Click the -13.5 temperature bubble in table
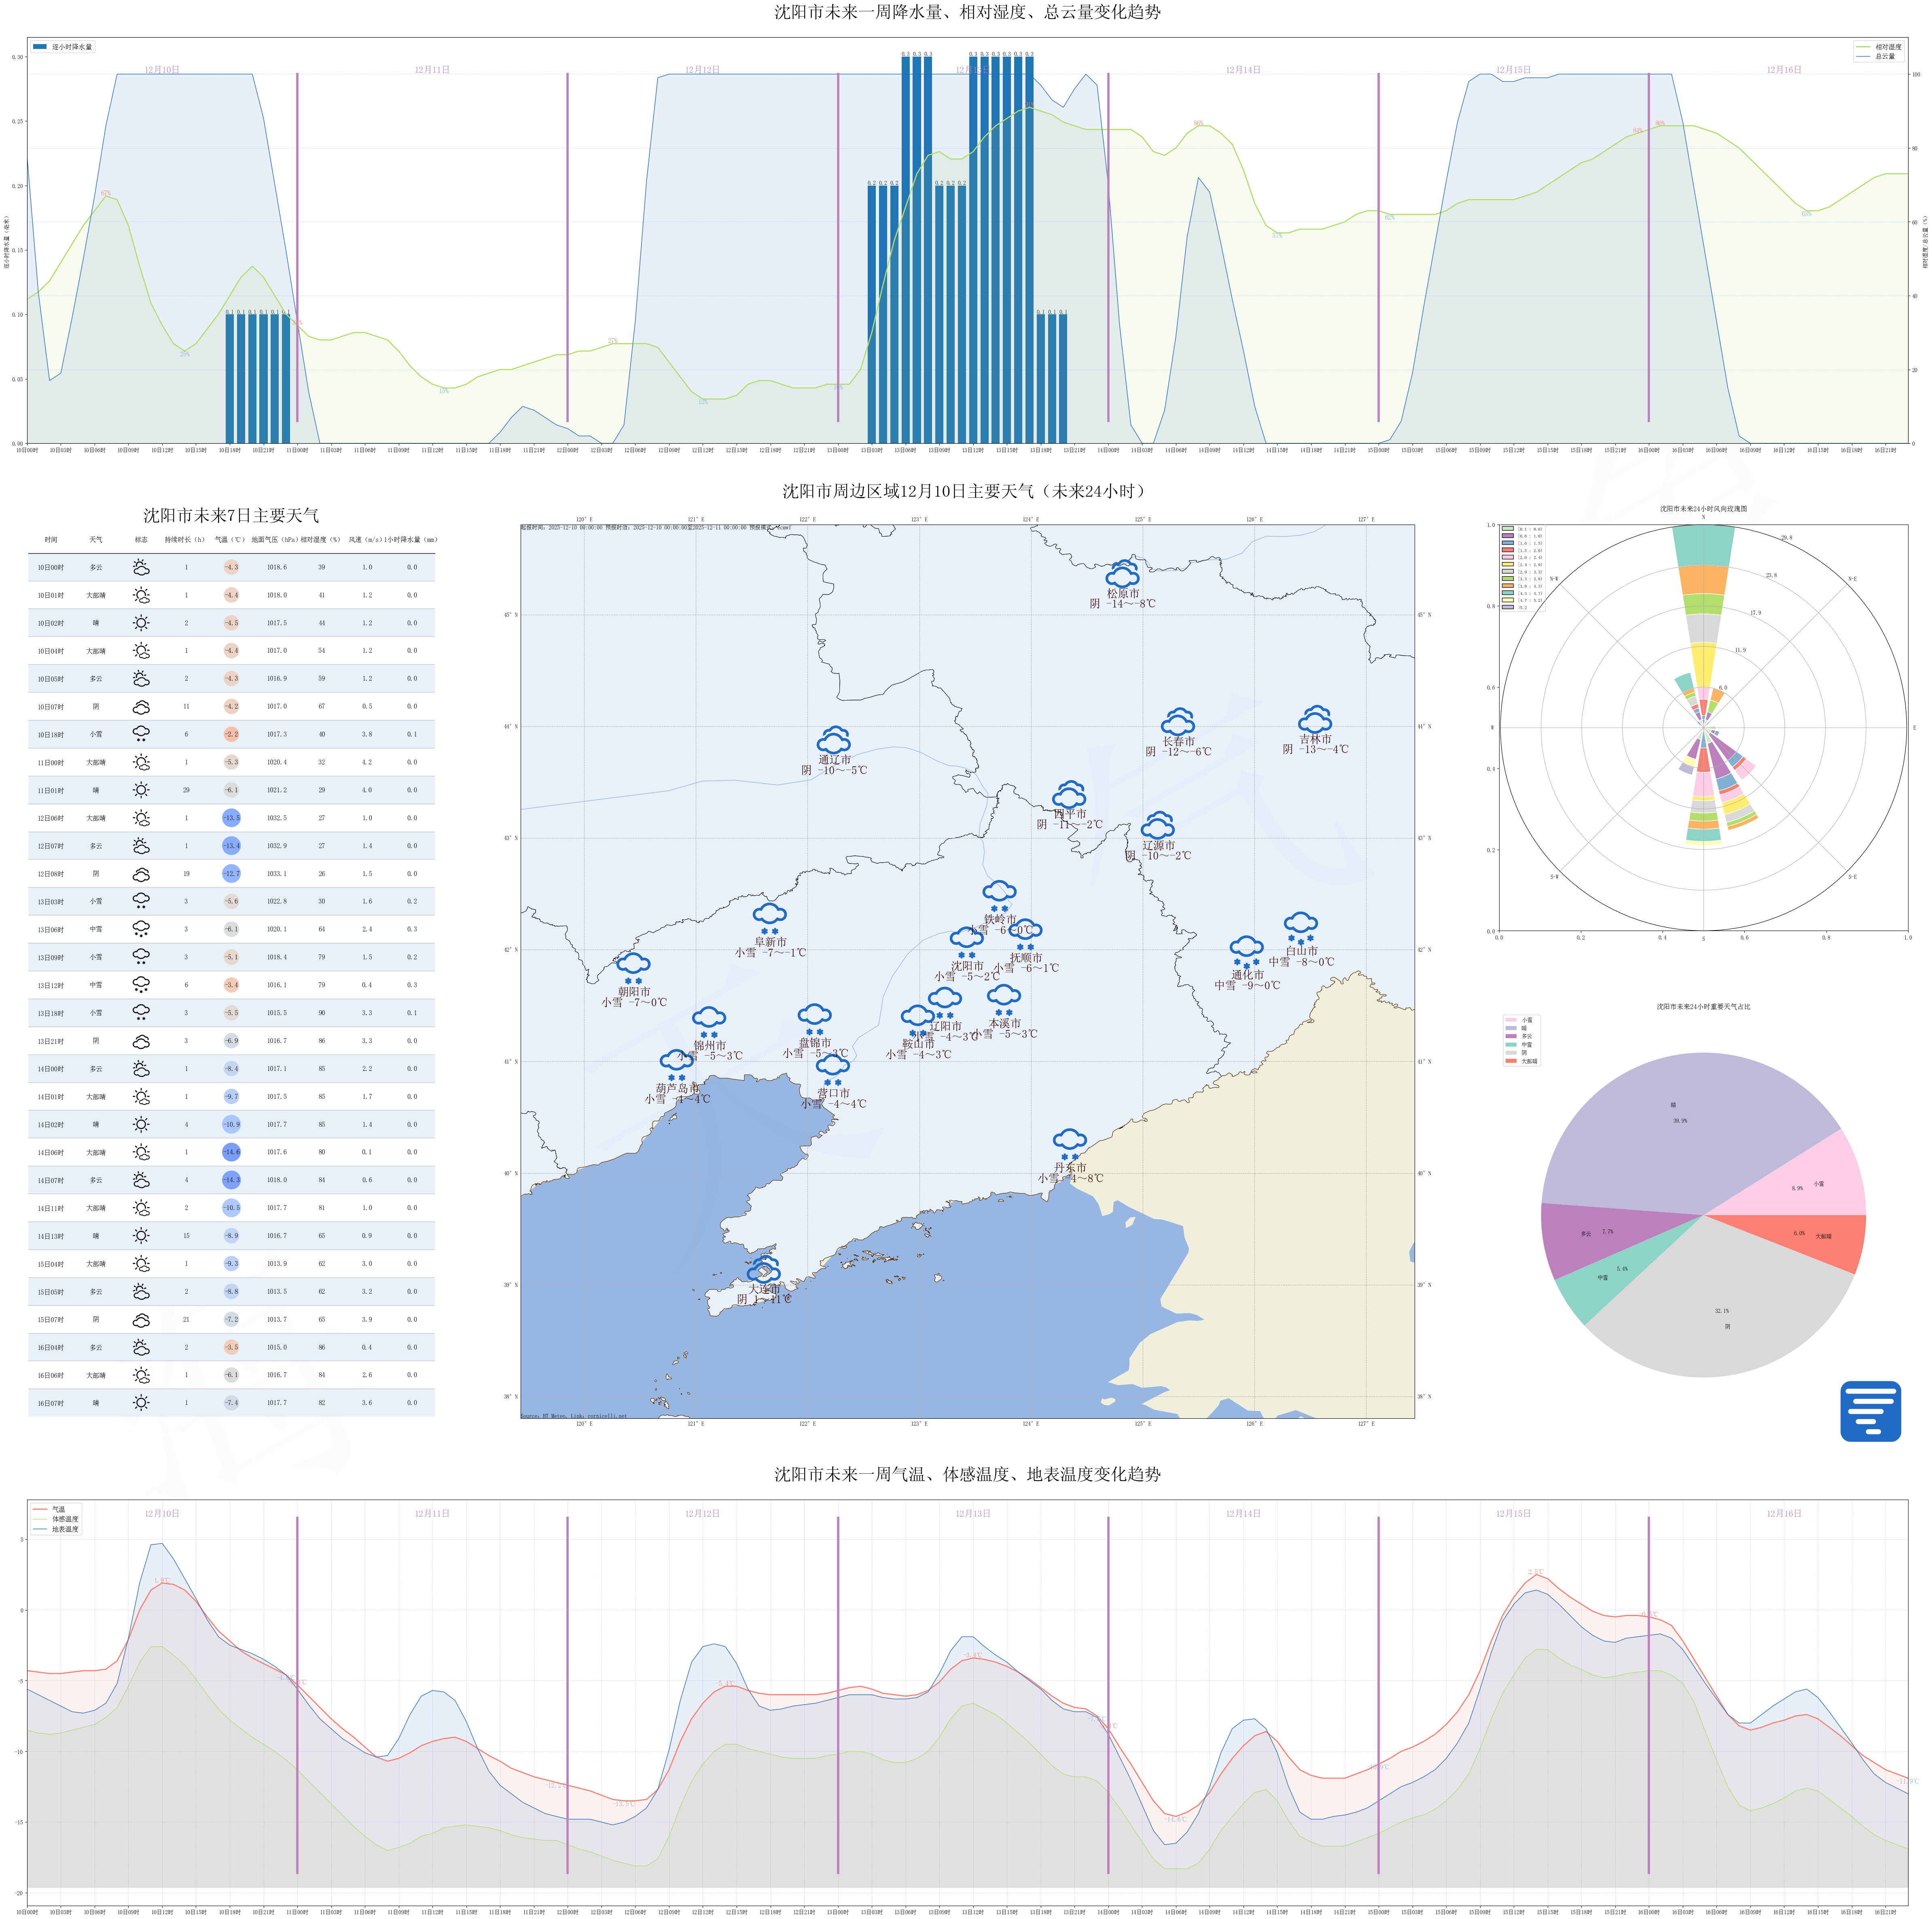Image resolution: width=1932 pixels, height=1919 pixels. [231, 818]
